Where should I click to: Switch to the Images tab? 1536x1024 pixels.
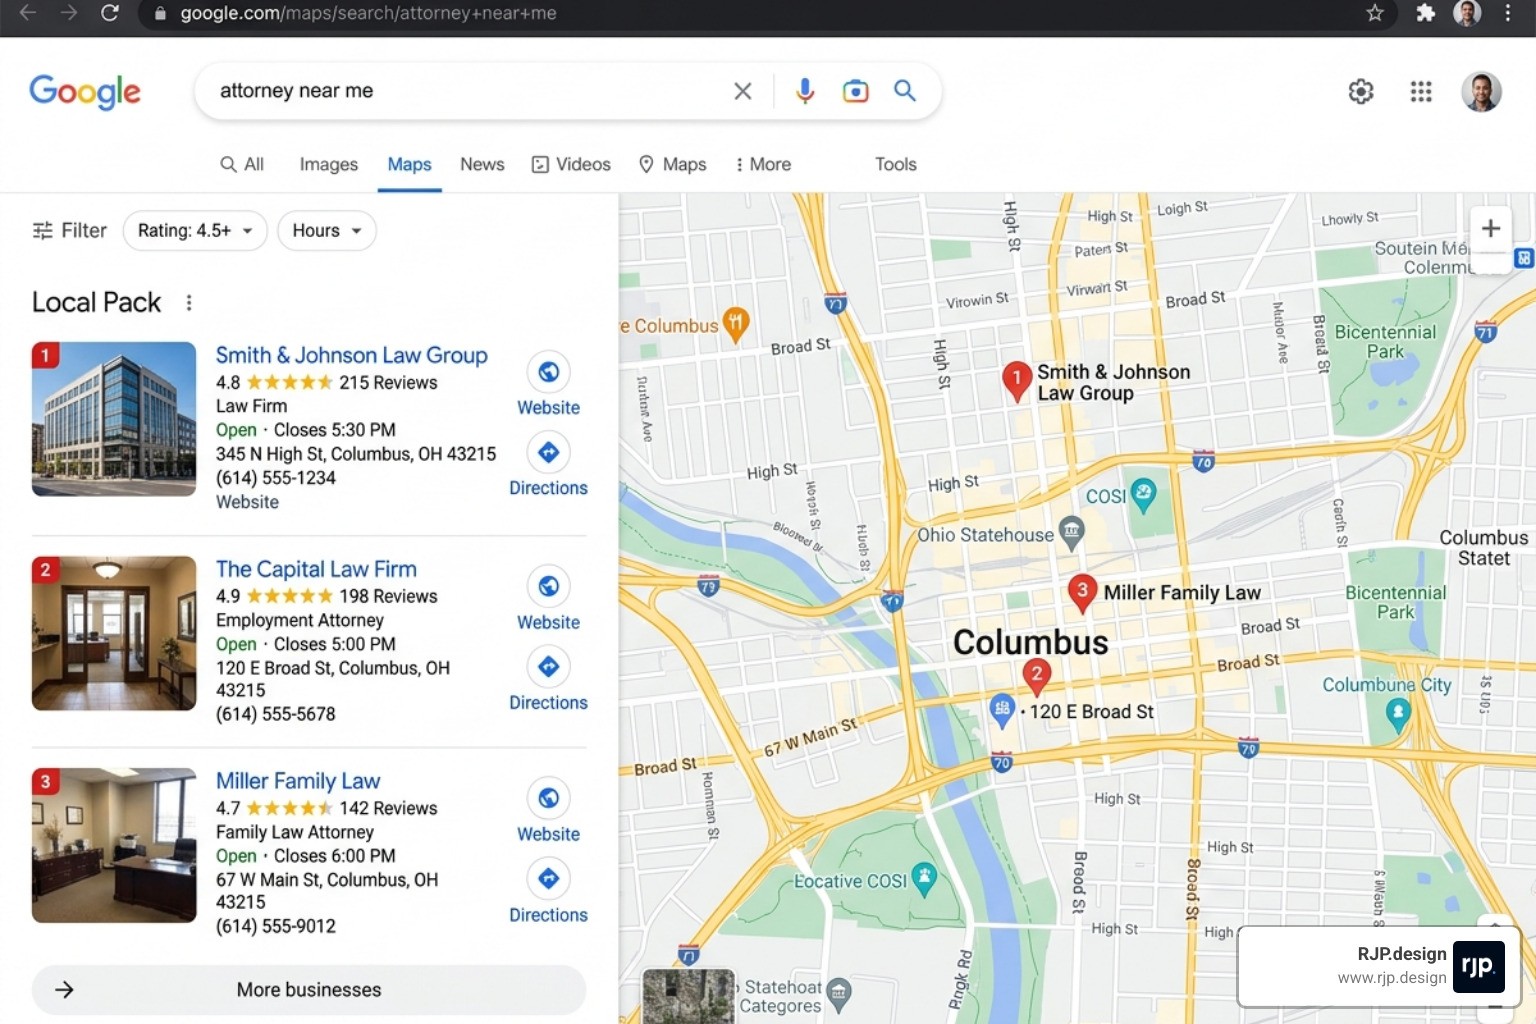pos(329,164)
